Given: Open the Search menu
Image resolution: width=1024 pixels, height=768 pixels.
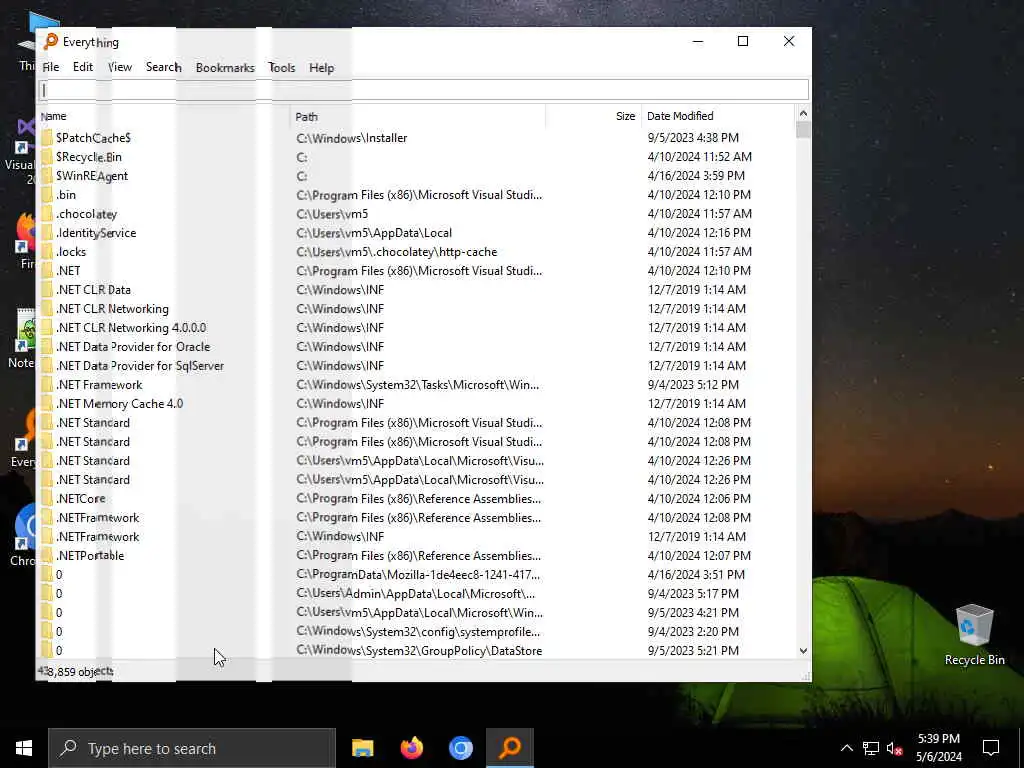Looking at the screenshot, I should [x=163, y=67].
